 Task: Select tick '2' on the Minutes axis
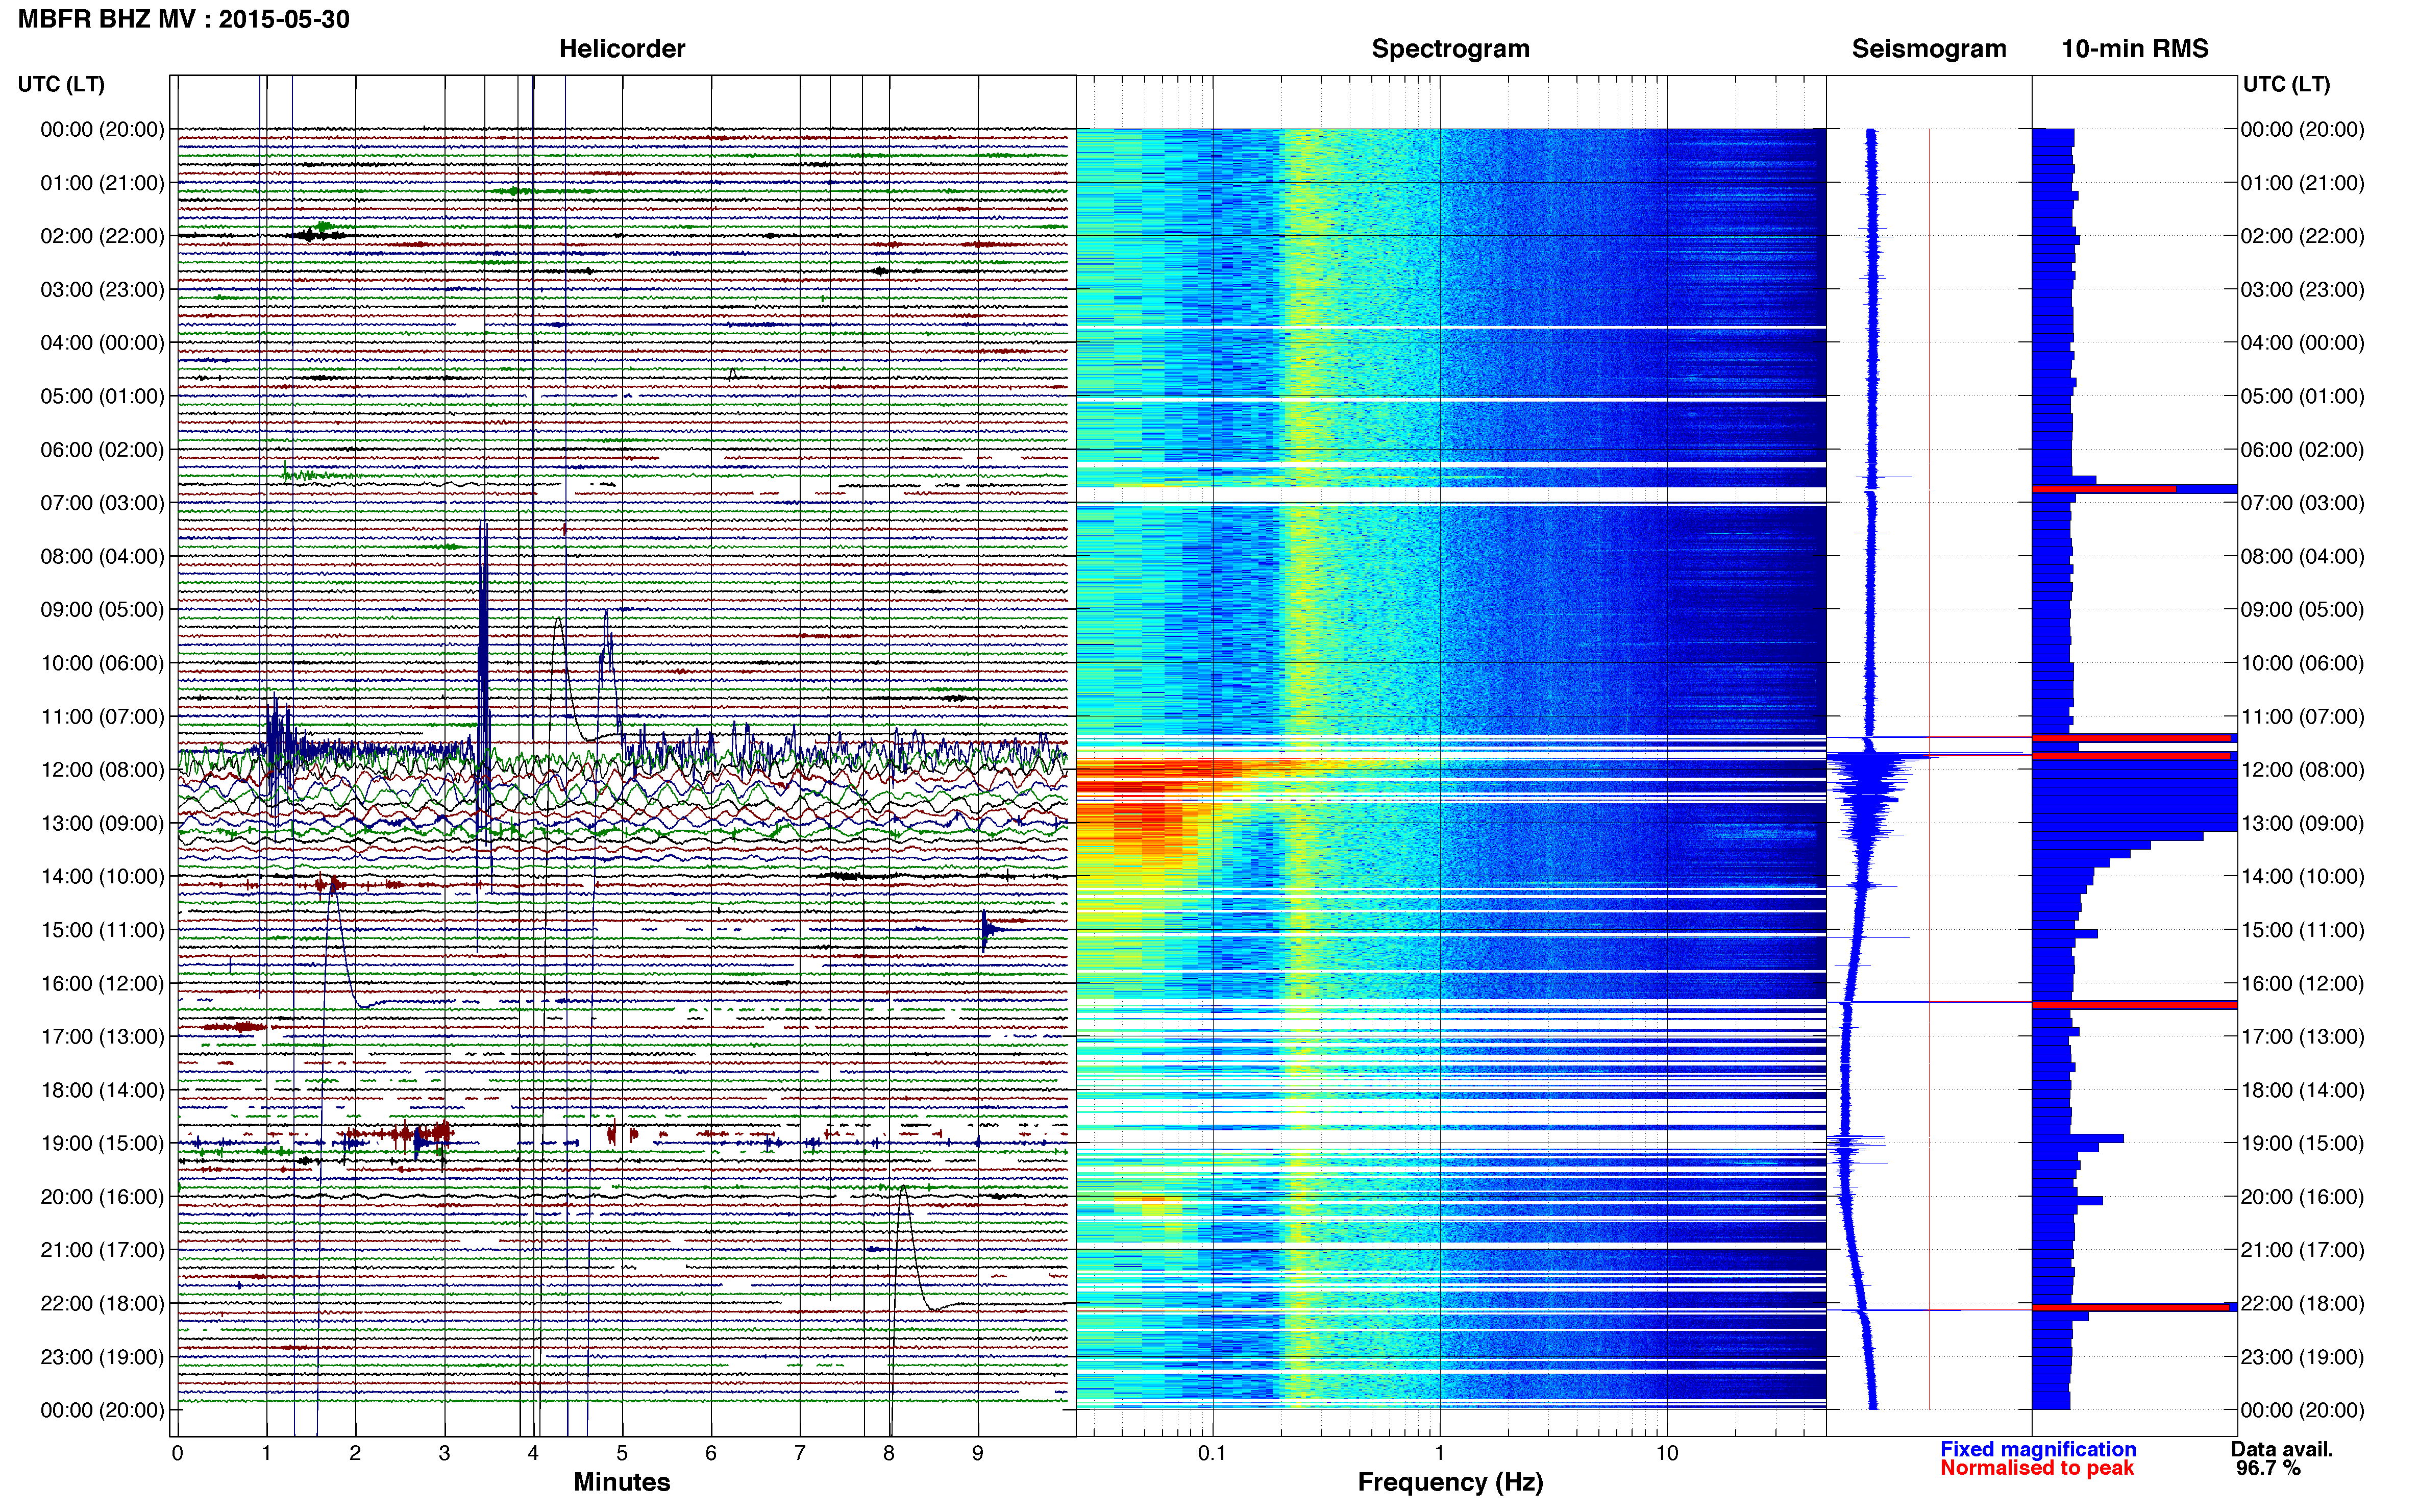(355, 1454)
